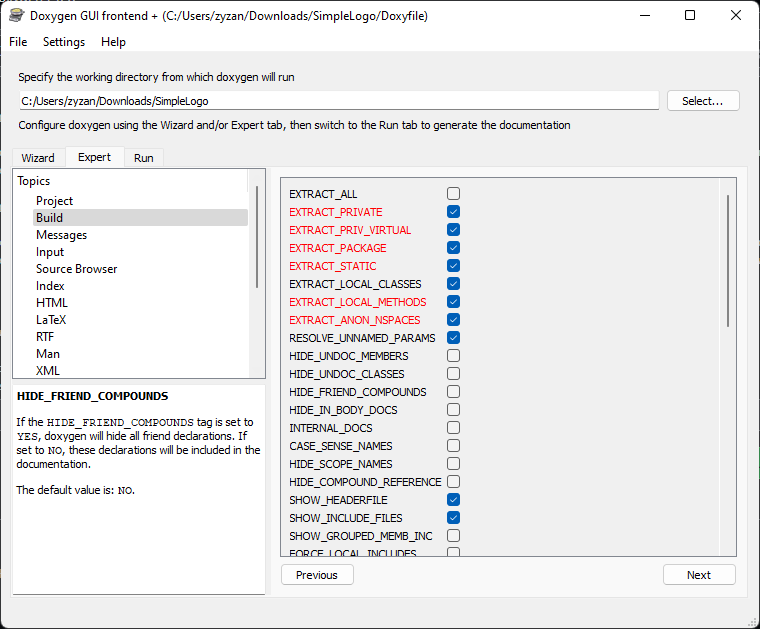Click the working directory path field

(x=339, y=101)
